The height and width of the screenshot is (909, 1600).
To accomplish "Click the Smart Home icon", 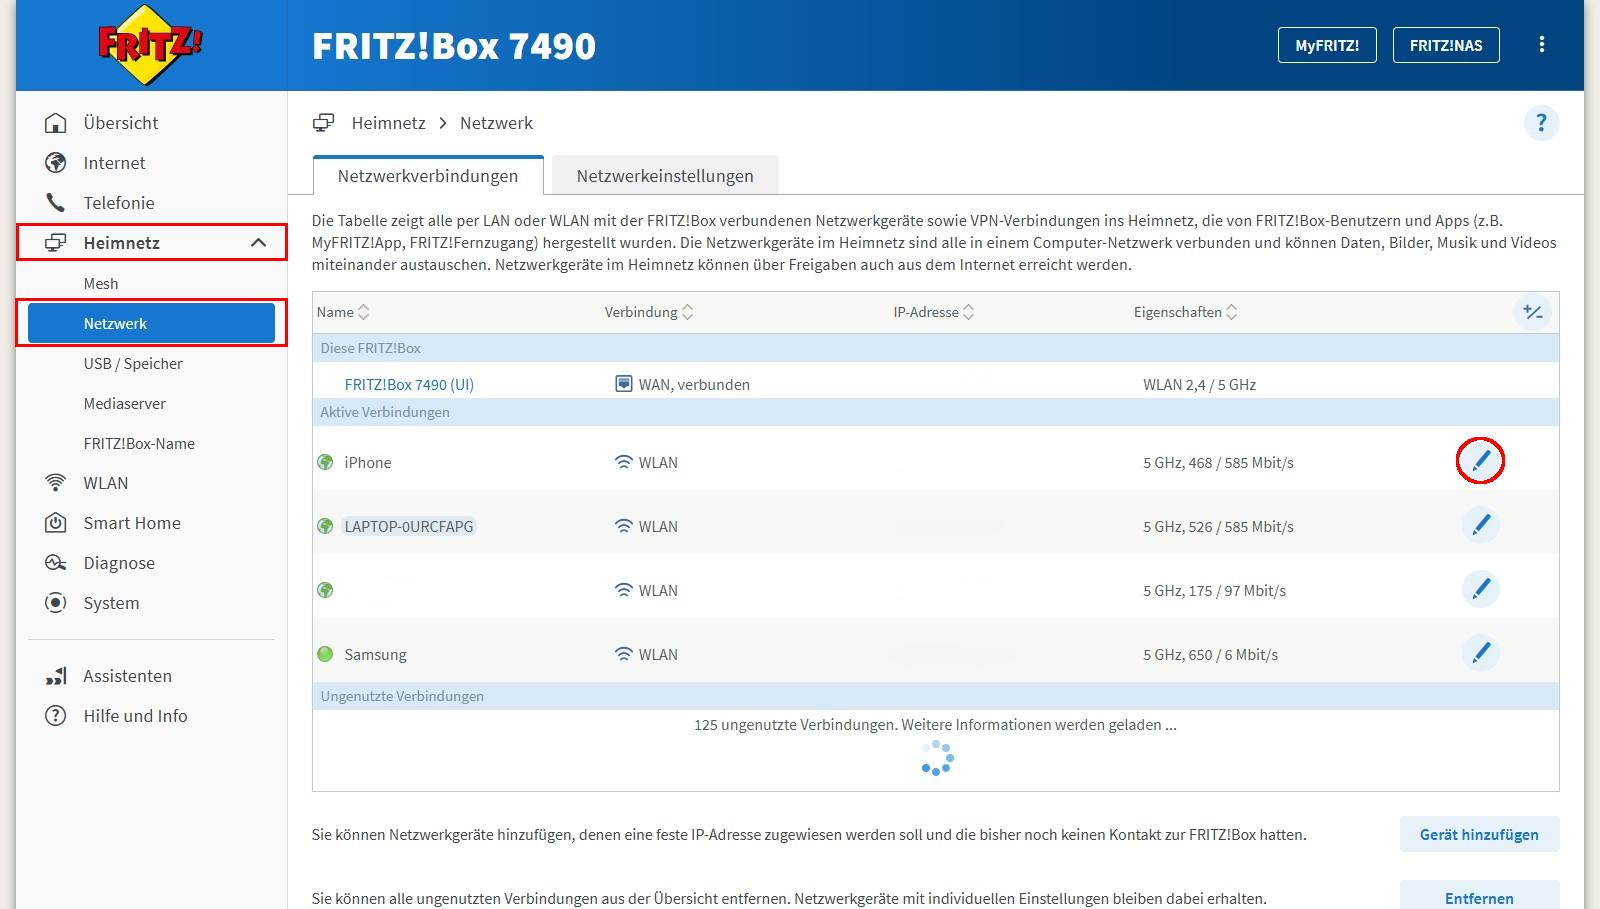I will [56, 523].
